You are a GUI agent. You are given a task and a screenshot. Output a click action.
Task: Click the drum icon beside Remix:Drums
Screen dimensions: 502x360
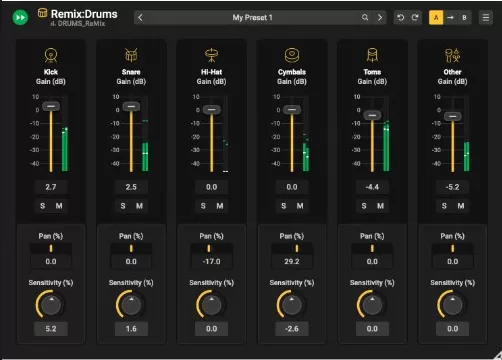coord(42,13)
